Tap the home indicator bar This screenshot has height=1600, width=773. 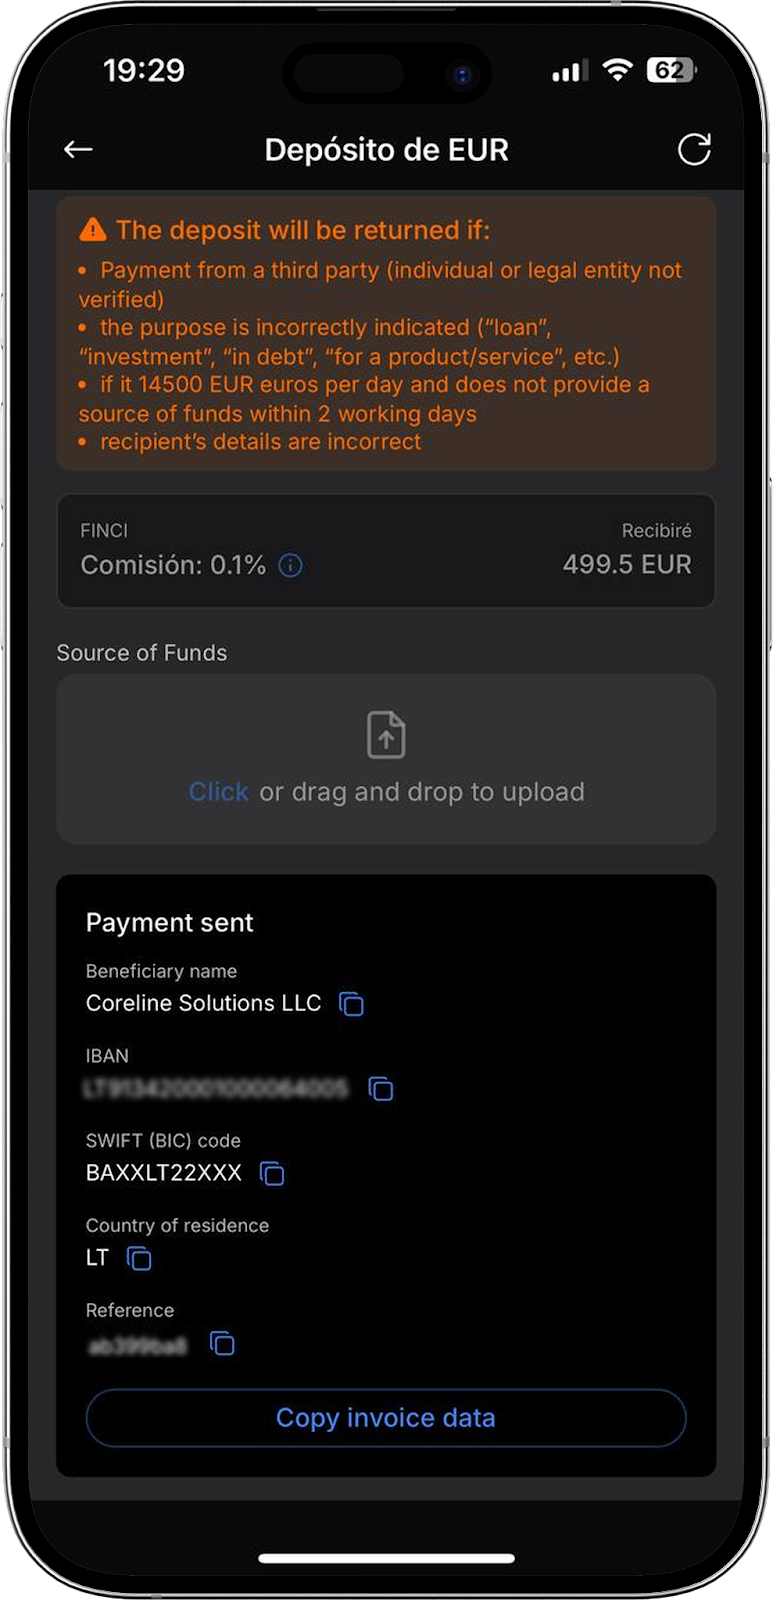point(386,1558)
